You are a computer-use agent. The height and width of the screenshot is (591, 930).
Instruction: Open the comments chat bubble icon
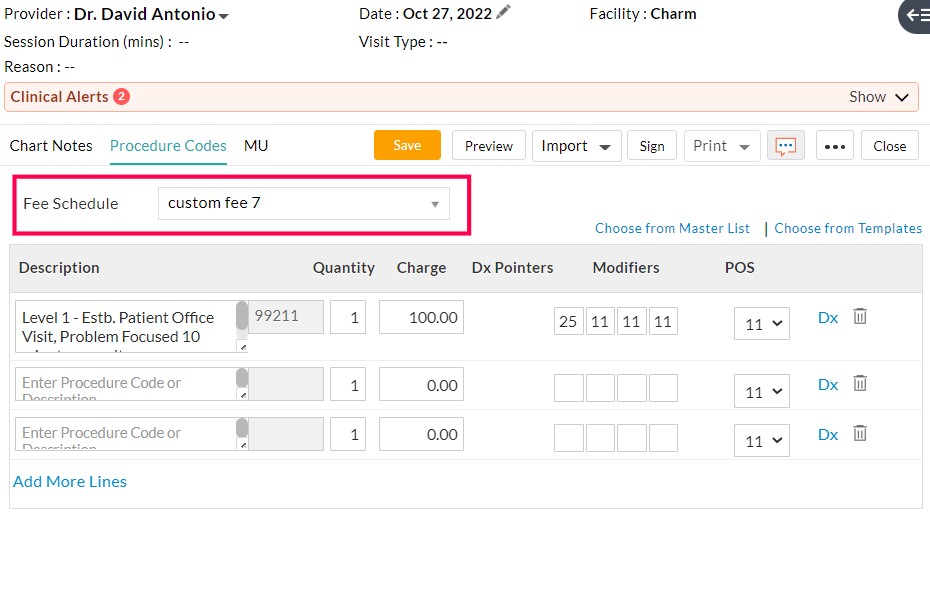pos(786,145)
